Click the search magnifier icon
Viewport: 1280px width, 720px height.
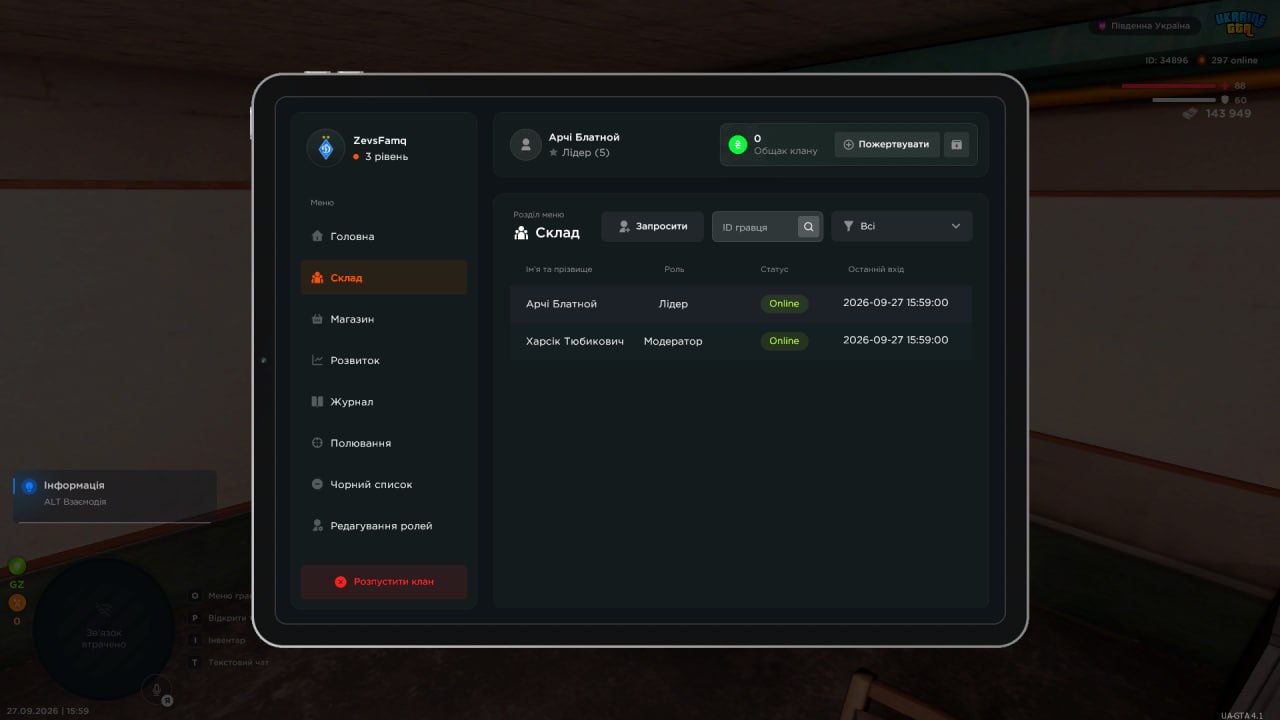pyautogui.click(x=808, y=227)
